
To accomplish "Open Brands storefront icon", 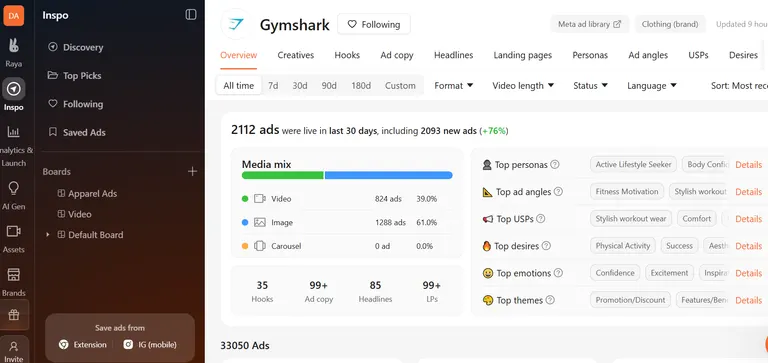I will pyautogui.click(x=14, y=275).
